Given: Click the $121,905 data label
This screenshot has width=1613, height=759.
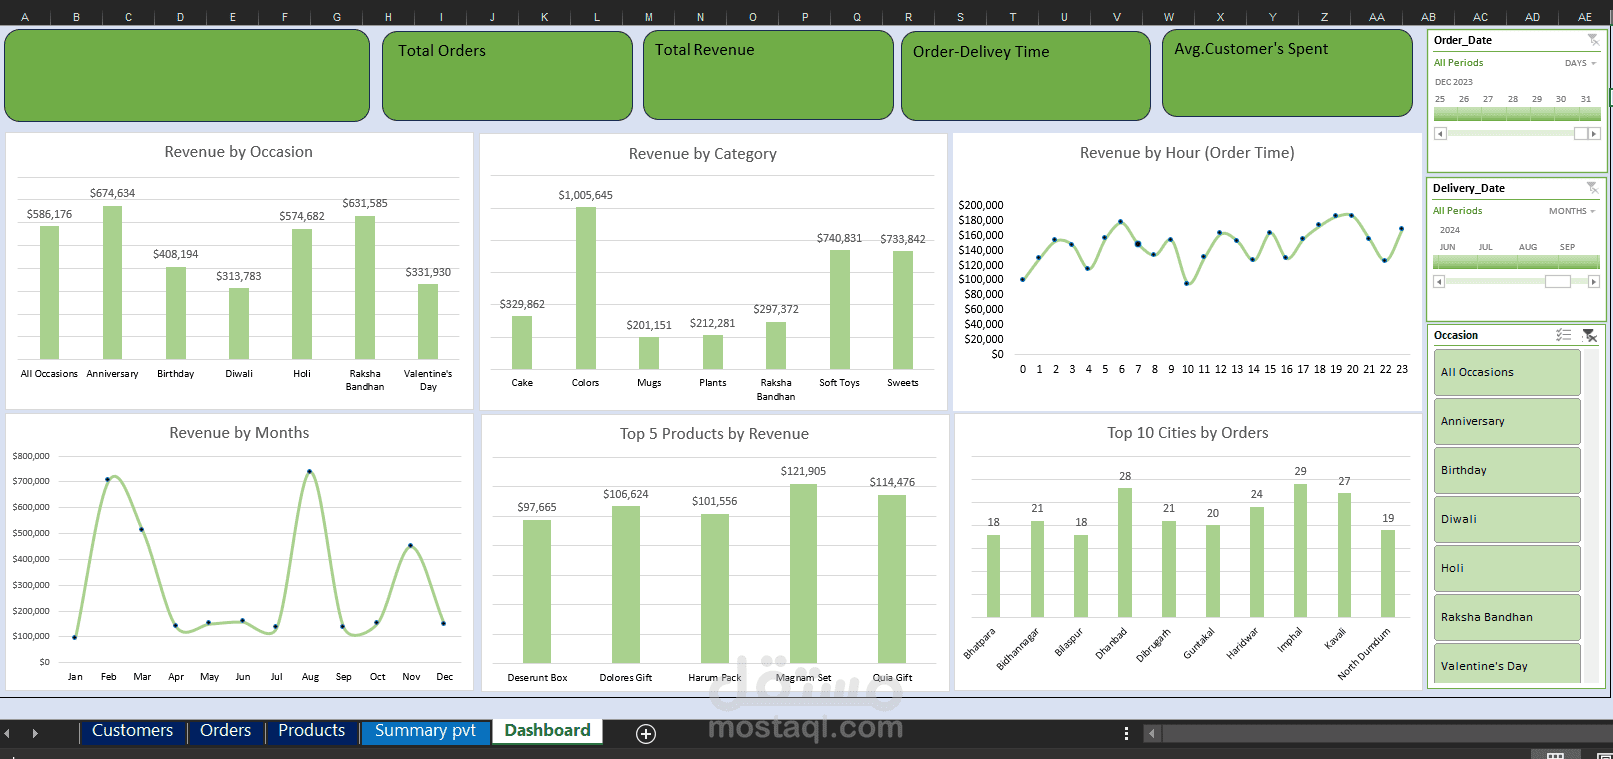Looking at the screenshot, I should 803,471.
